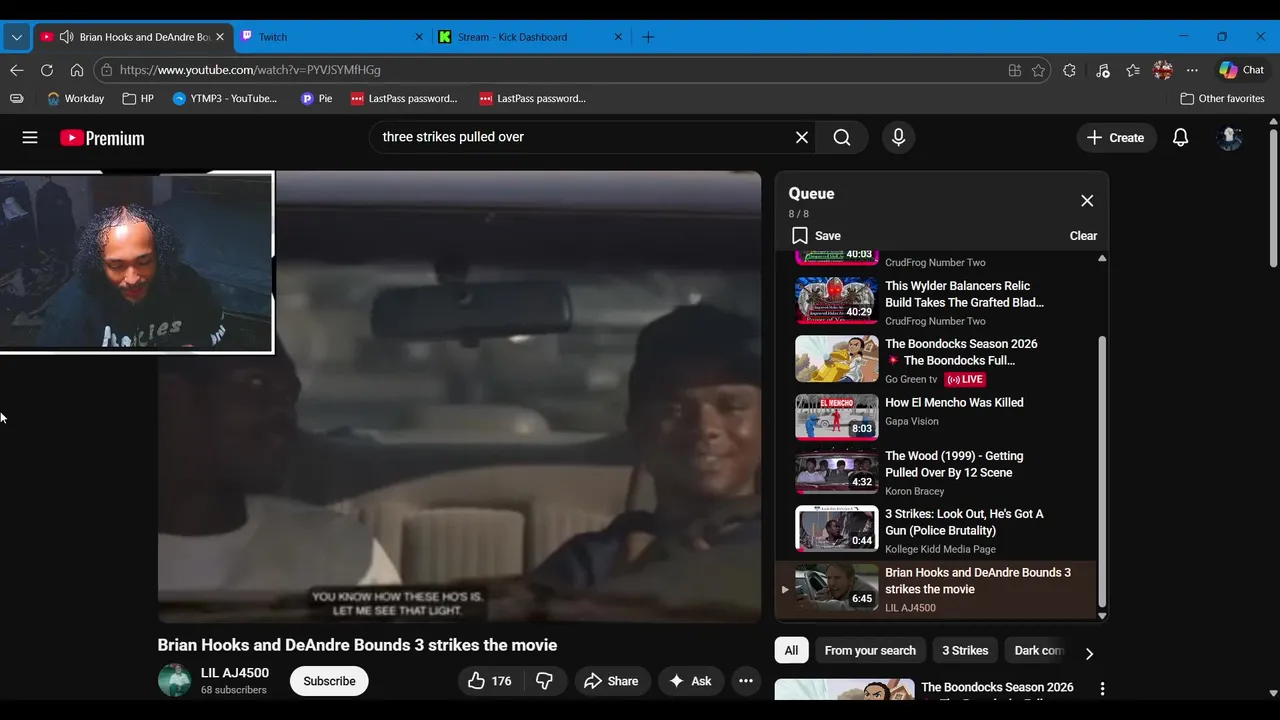Open YTMP3 - YouTube bookmark
This screenshot has height=720, width=1280.
225,99
